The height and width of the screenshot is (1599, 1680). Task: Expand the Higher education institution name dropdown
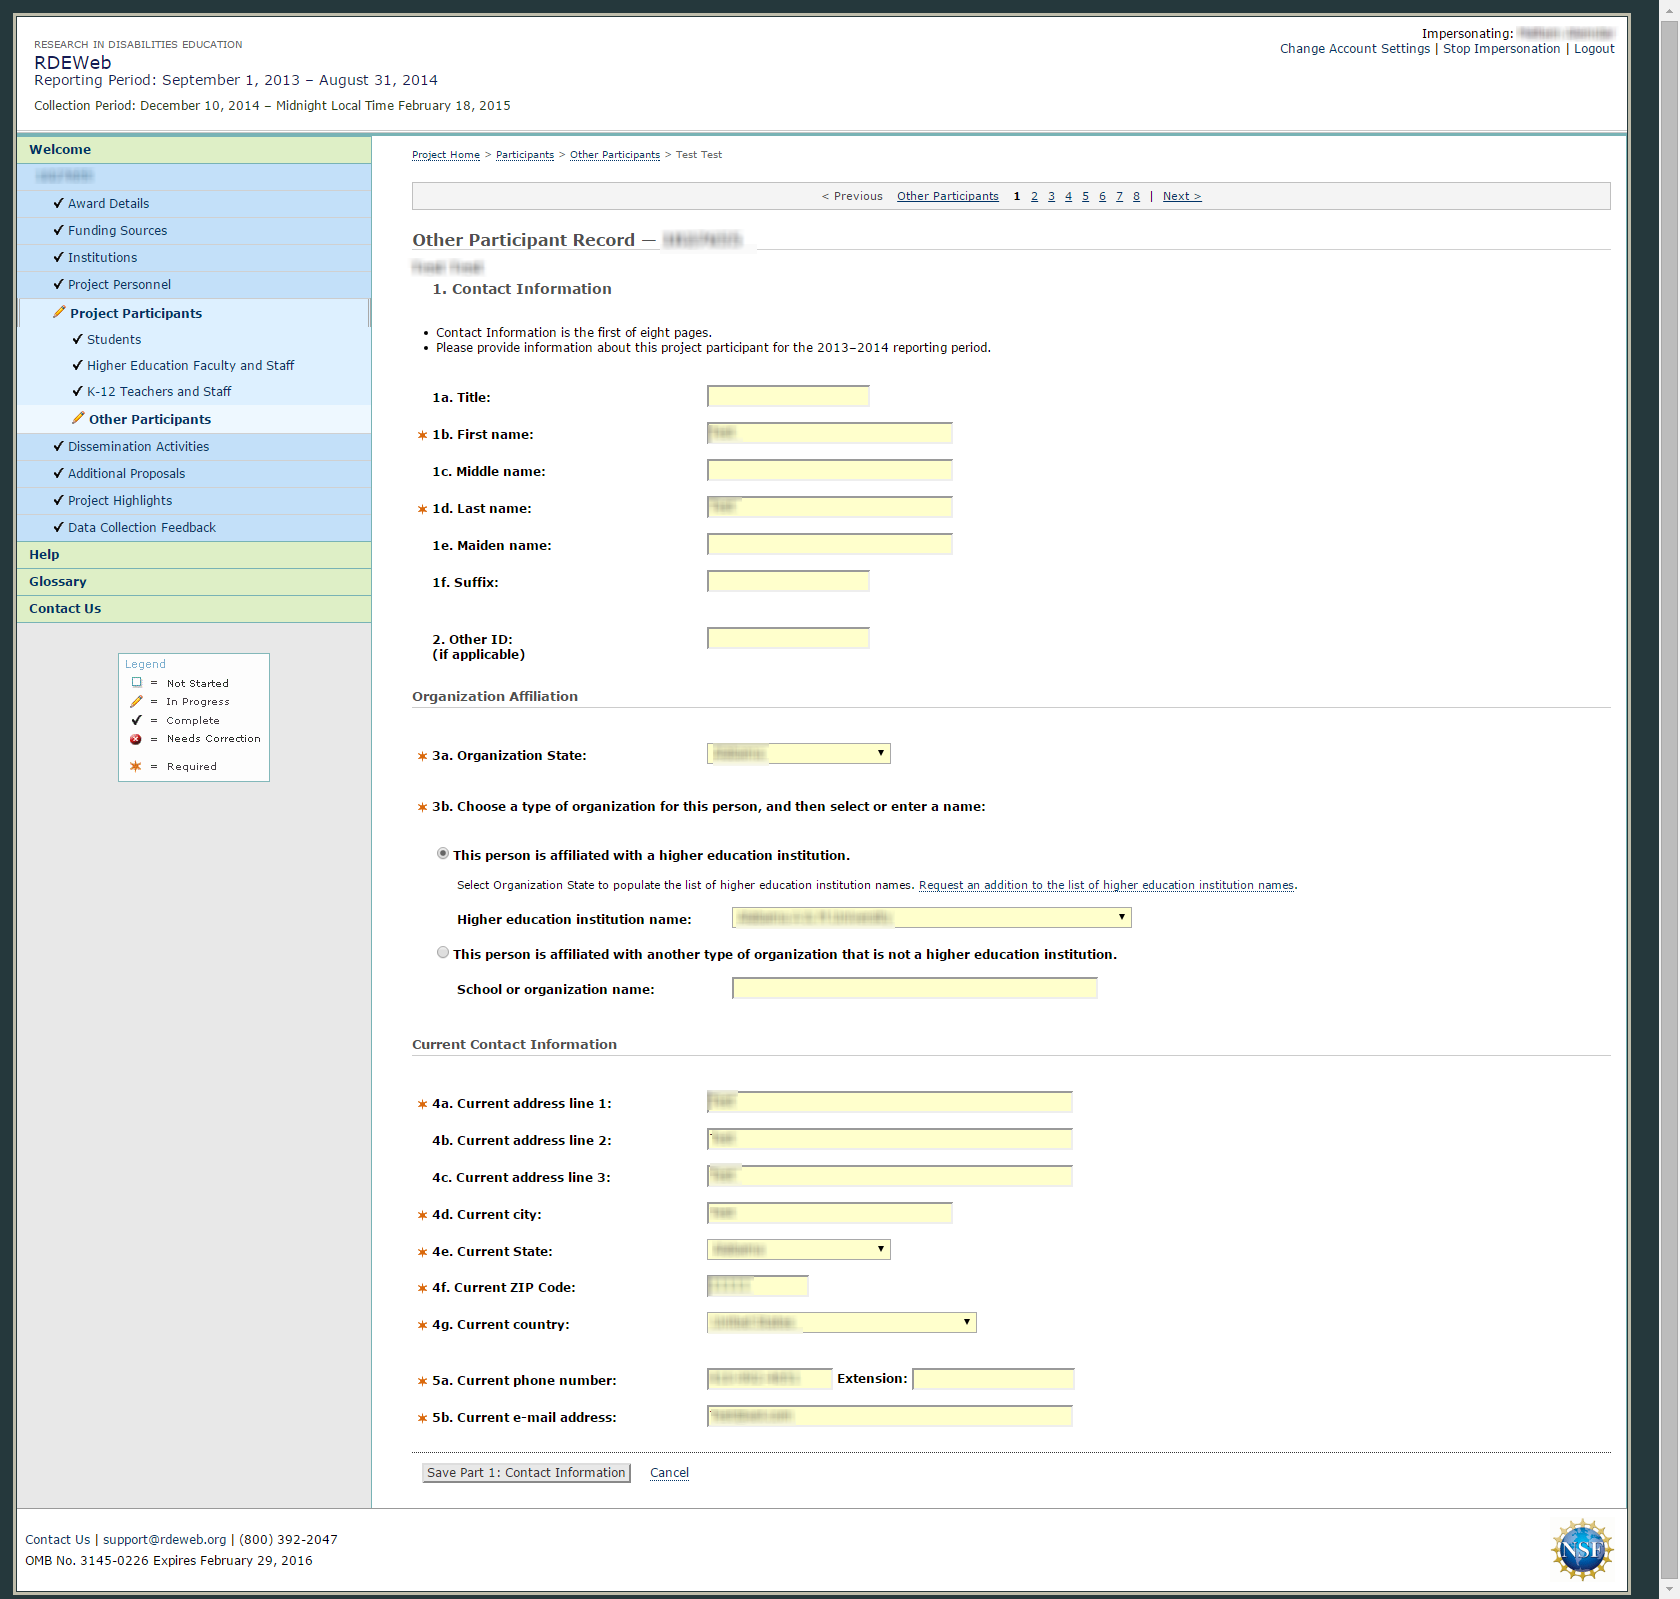coord(931,918)
